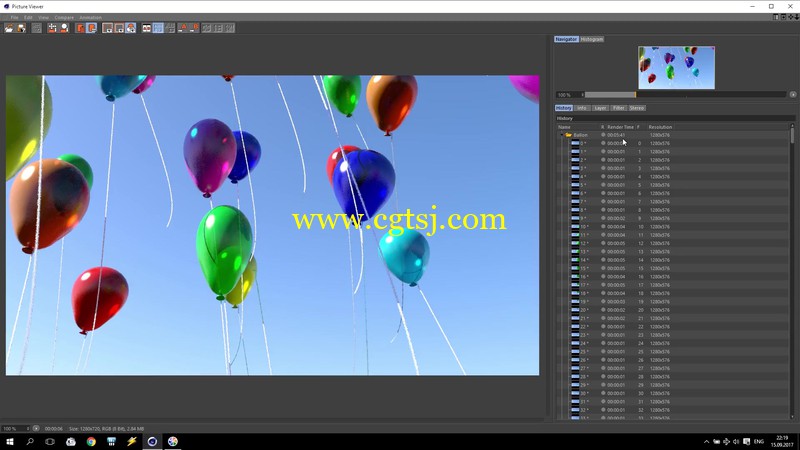Select frame 25 in History list
Viewport: 800px width, 450px height.
pyautogui.click(x=672, y=352)
